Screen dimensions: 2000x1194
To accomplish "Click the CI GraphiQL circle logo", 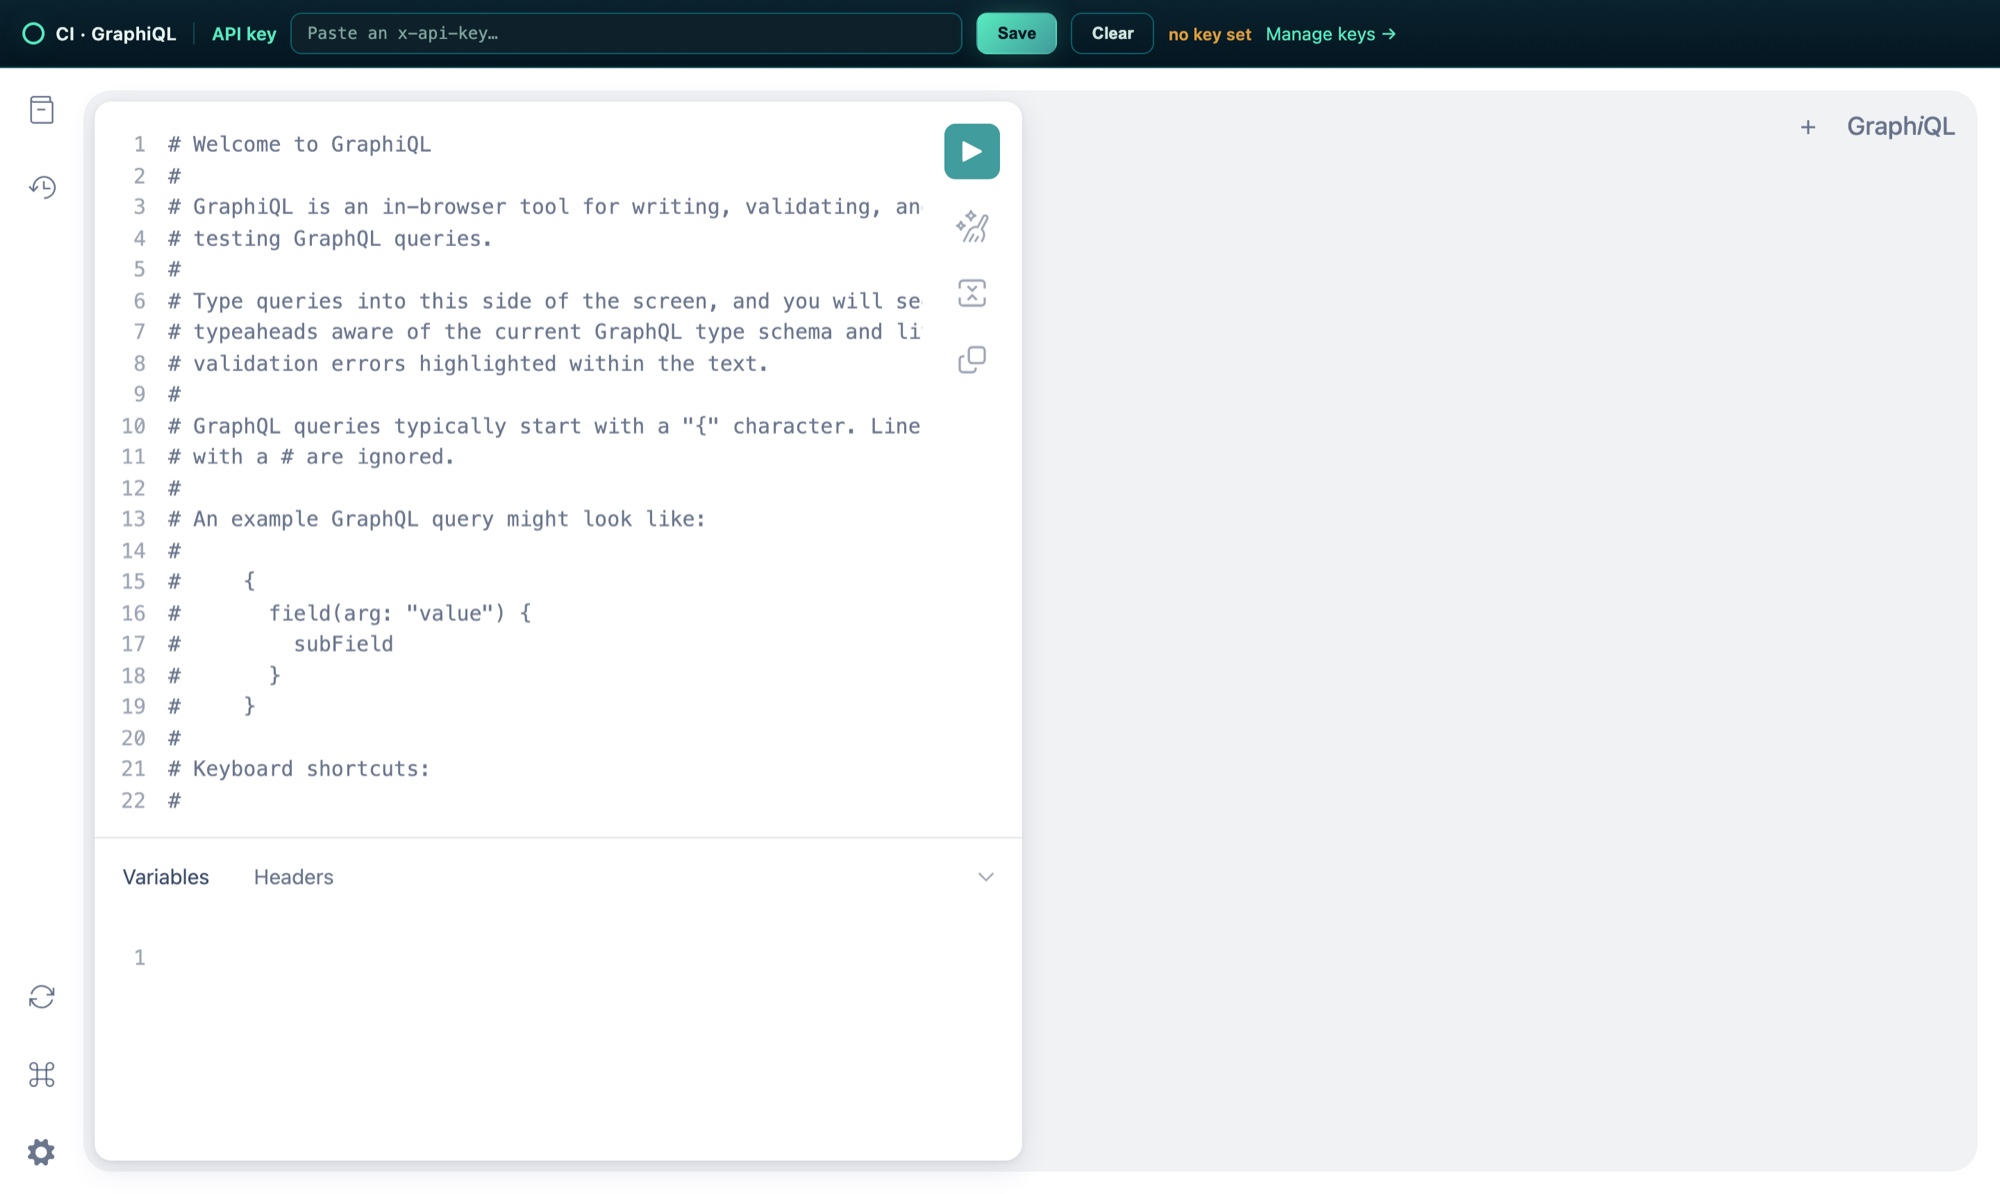I will coord(33,33).
